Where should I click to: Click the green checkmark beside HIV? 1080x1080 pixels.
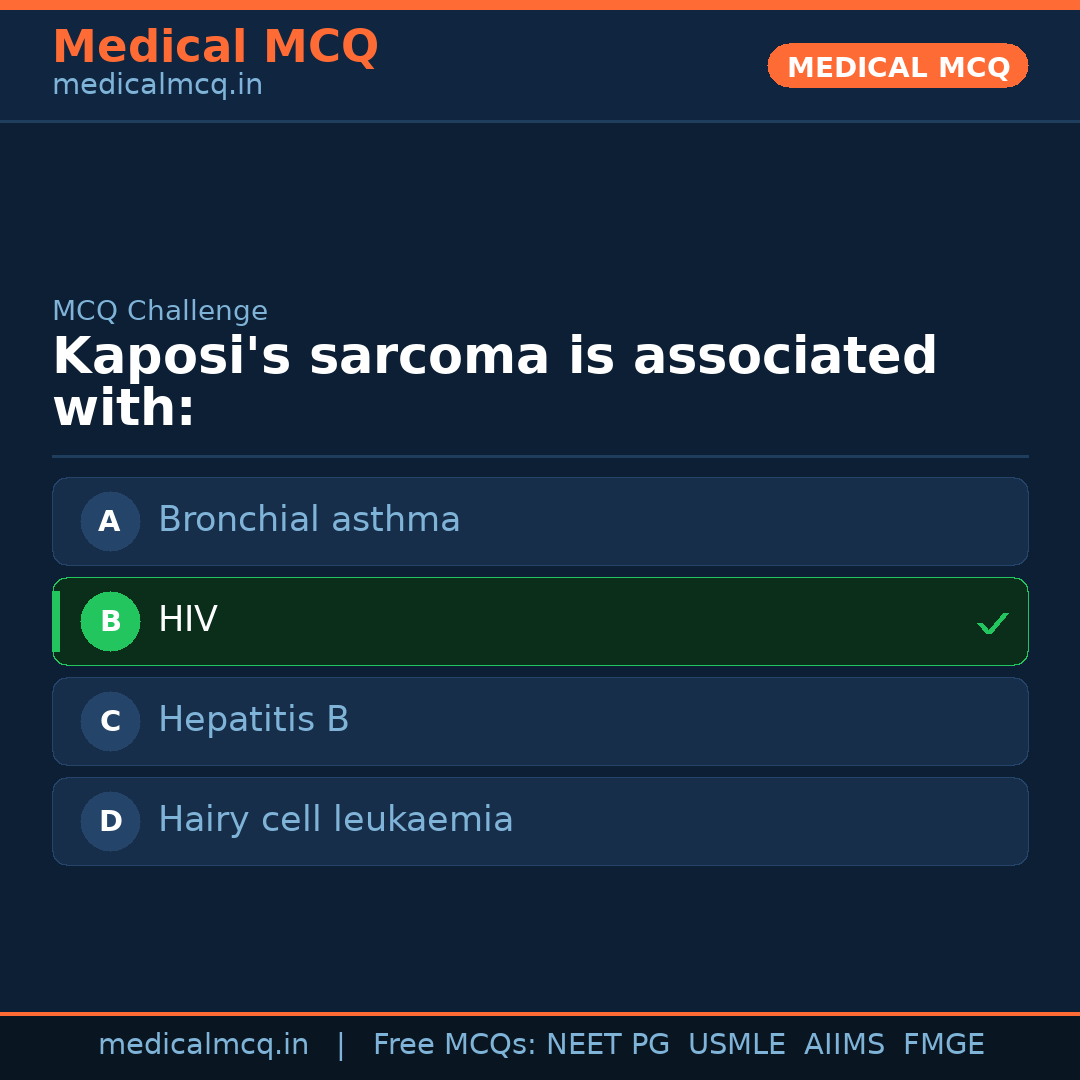point(992,623)
